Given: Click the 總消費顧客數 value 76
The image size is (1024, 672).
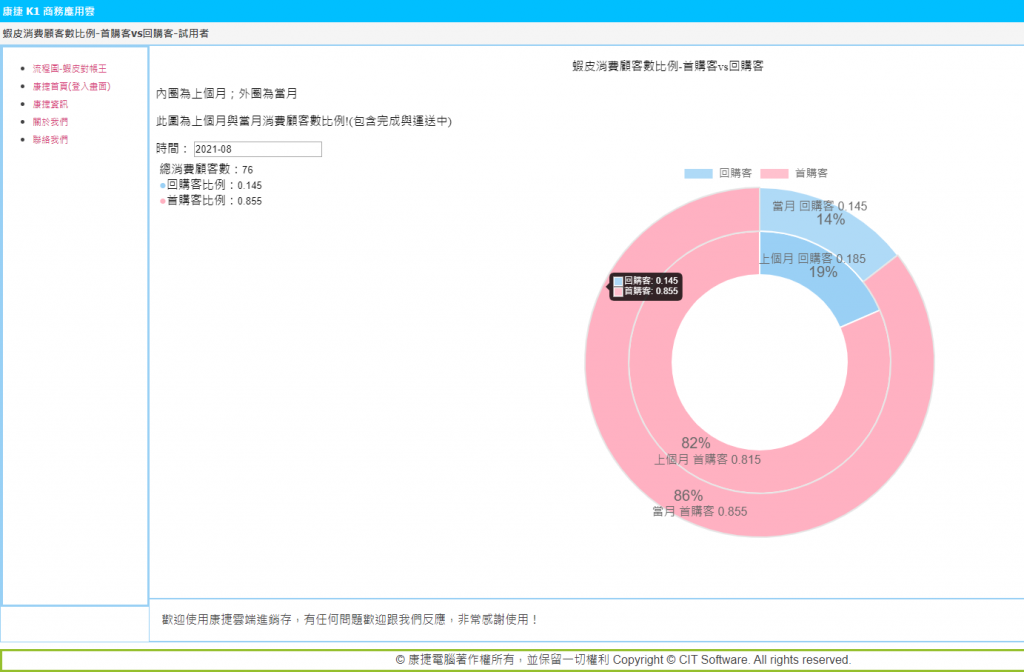Looking at the screenshot, I should 247,170.
